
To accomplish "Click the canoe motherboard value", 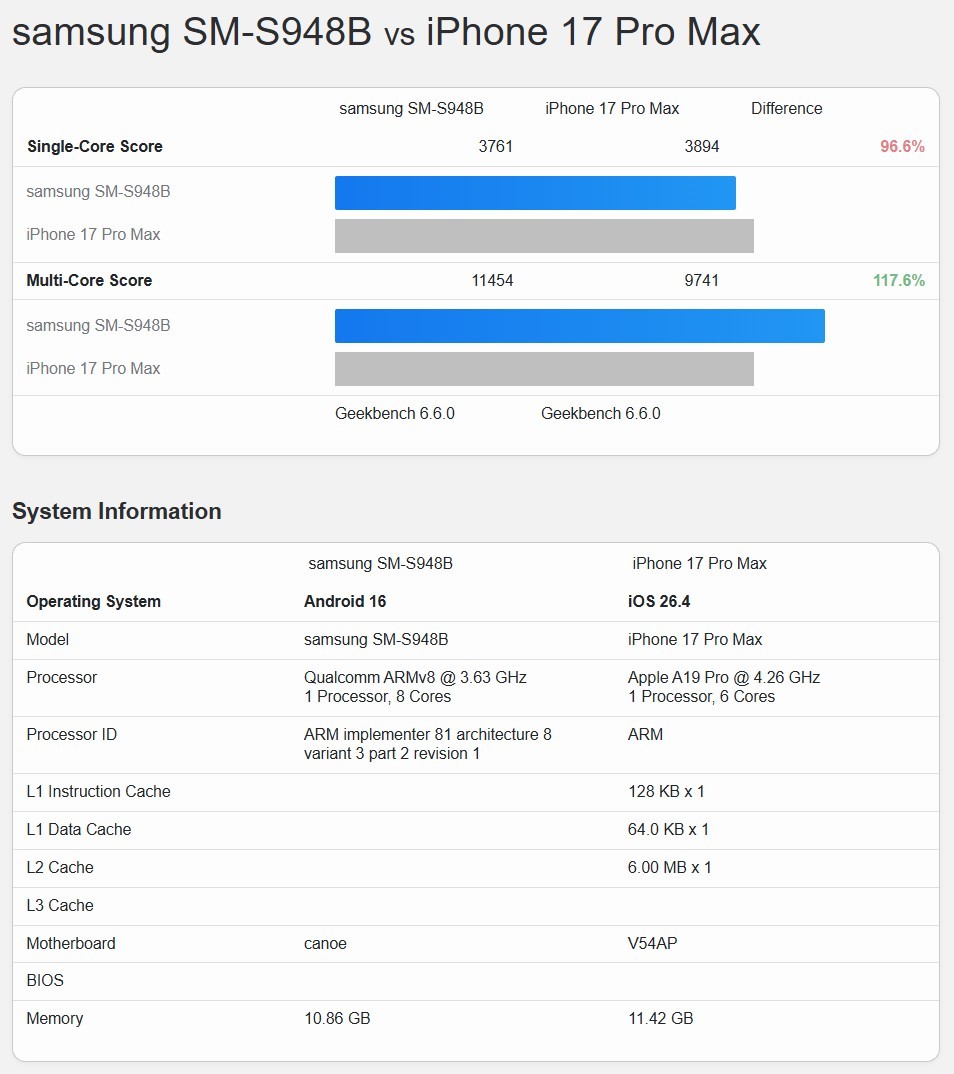I will (325, 943).
